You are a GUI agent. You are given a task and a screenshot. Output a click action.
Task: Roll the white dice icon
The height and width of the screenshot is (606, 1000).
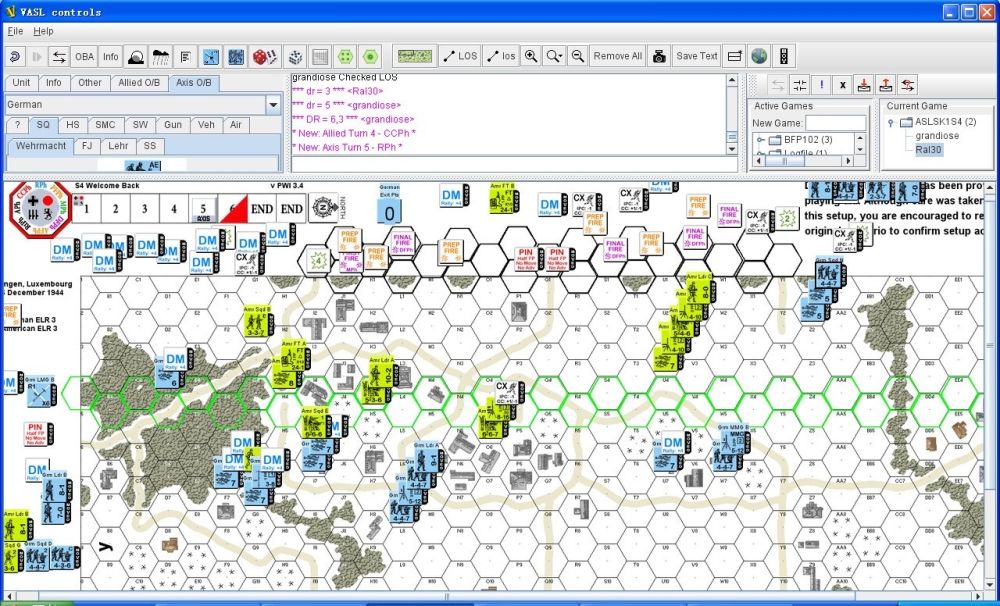[x=295, y=56]
